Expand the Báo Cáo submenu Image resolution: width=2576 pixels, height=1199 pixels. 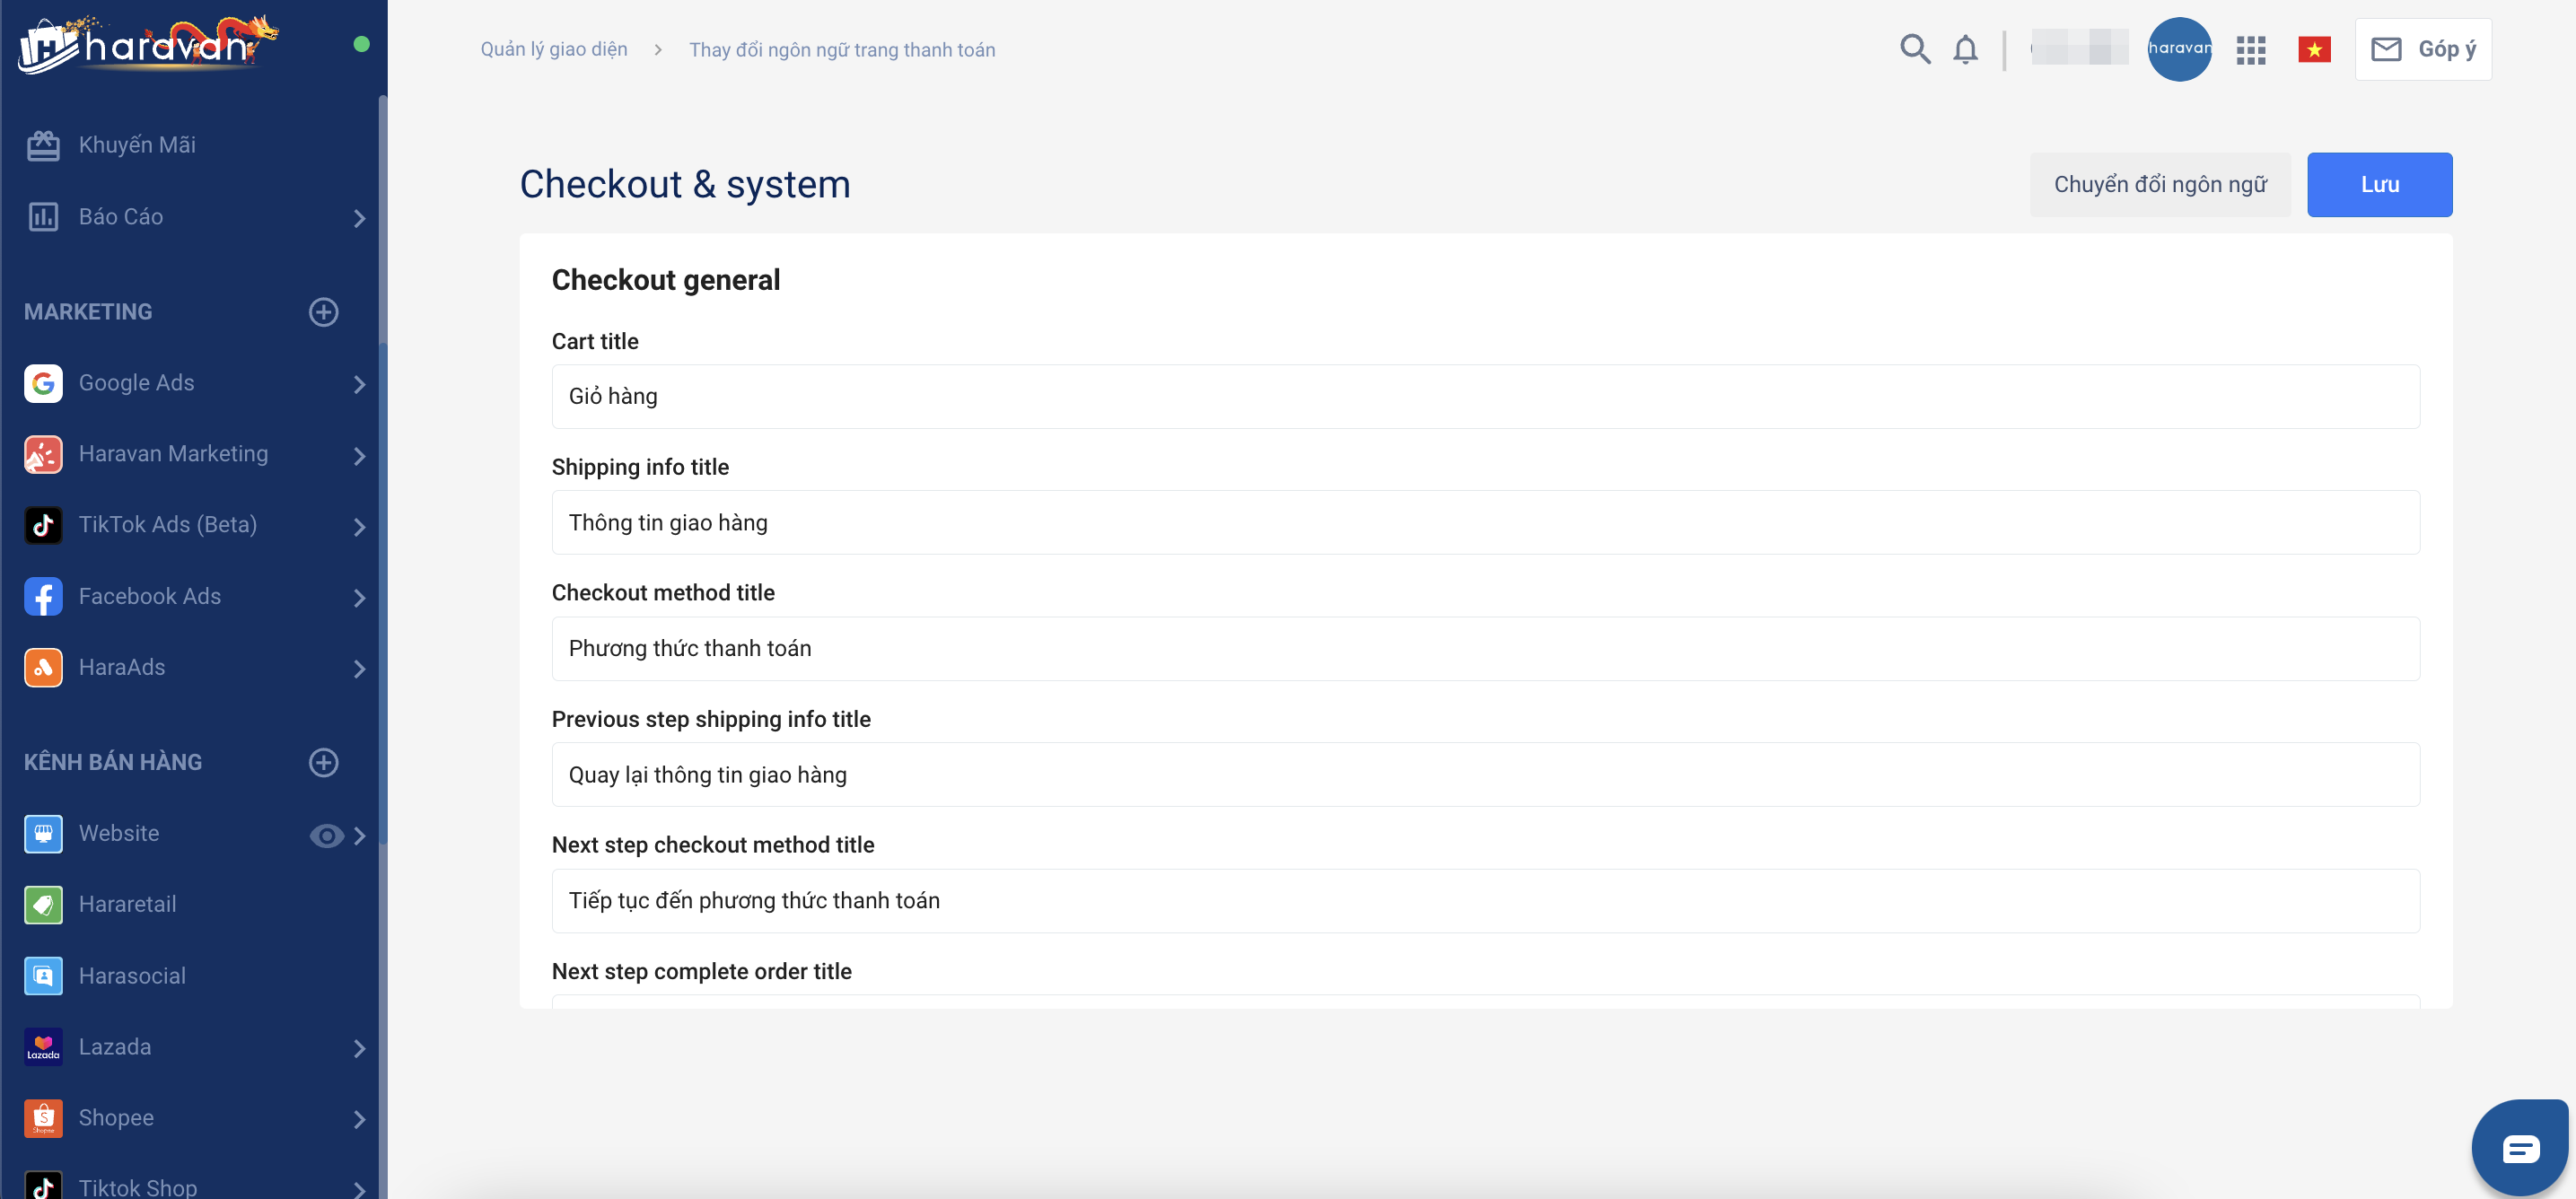359,218
